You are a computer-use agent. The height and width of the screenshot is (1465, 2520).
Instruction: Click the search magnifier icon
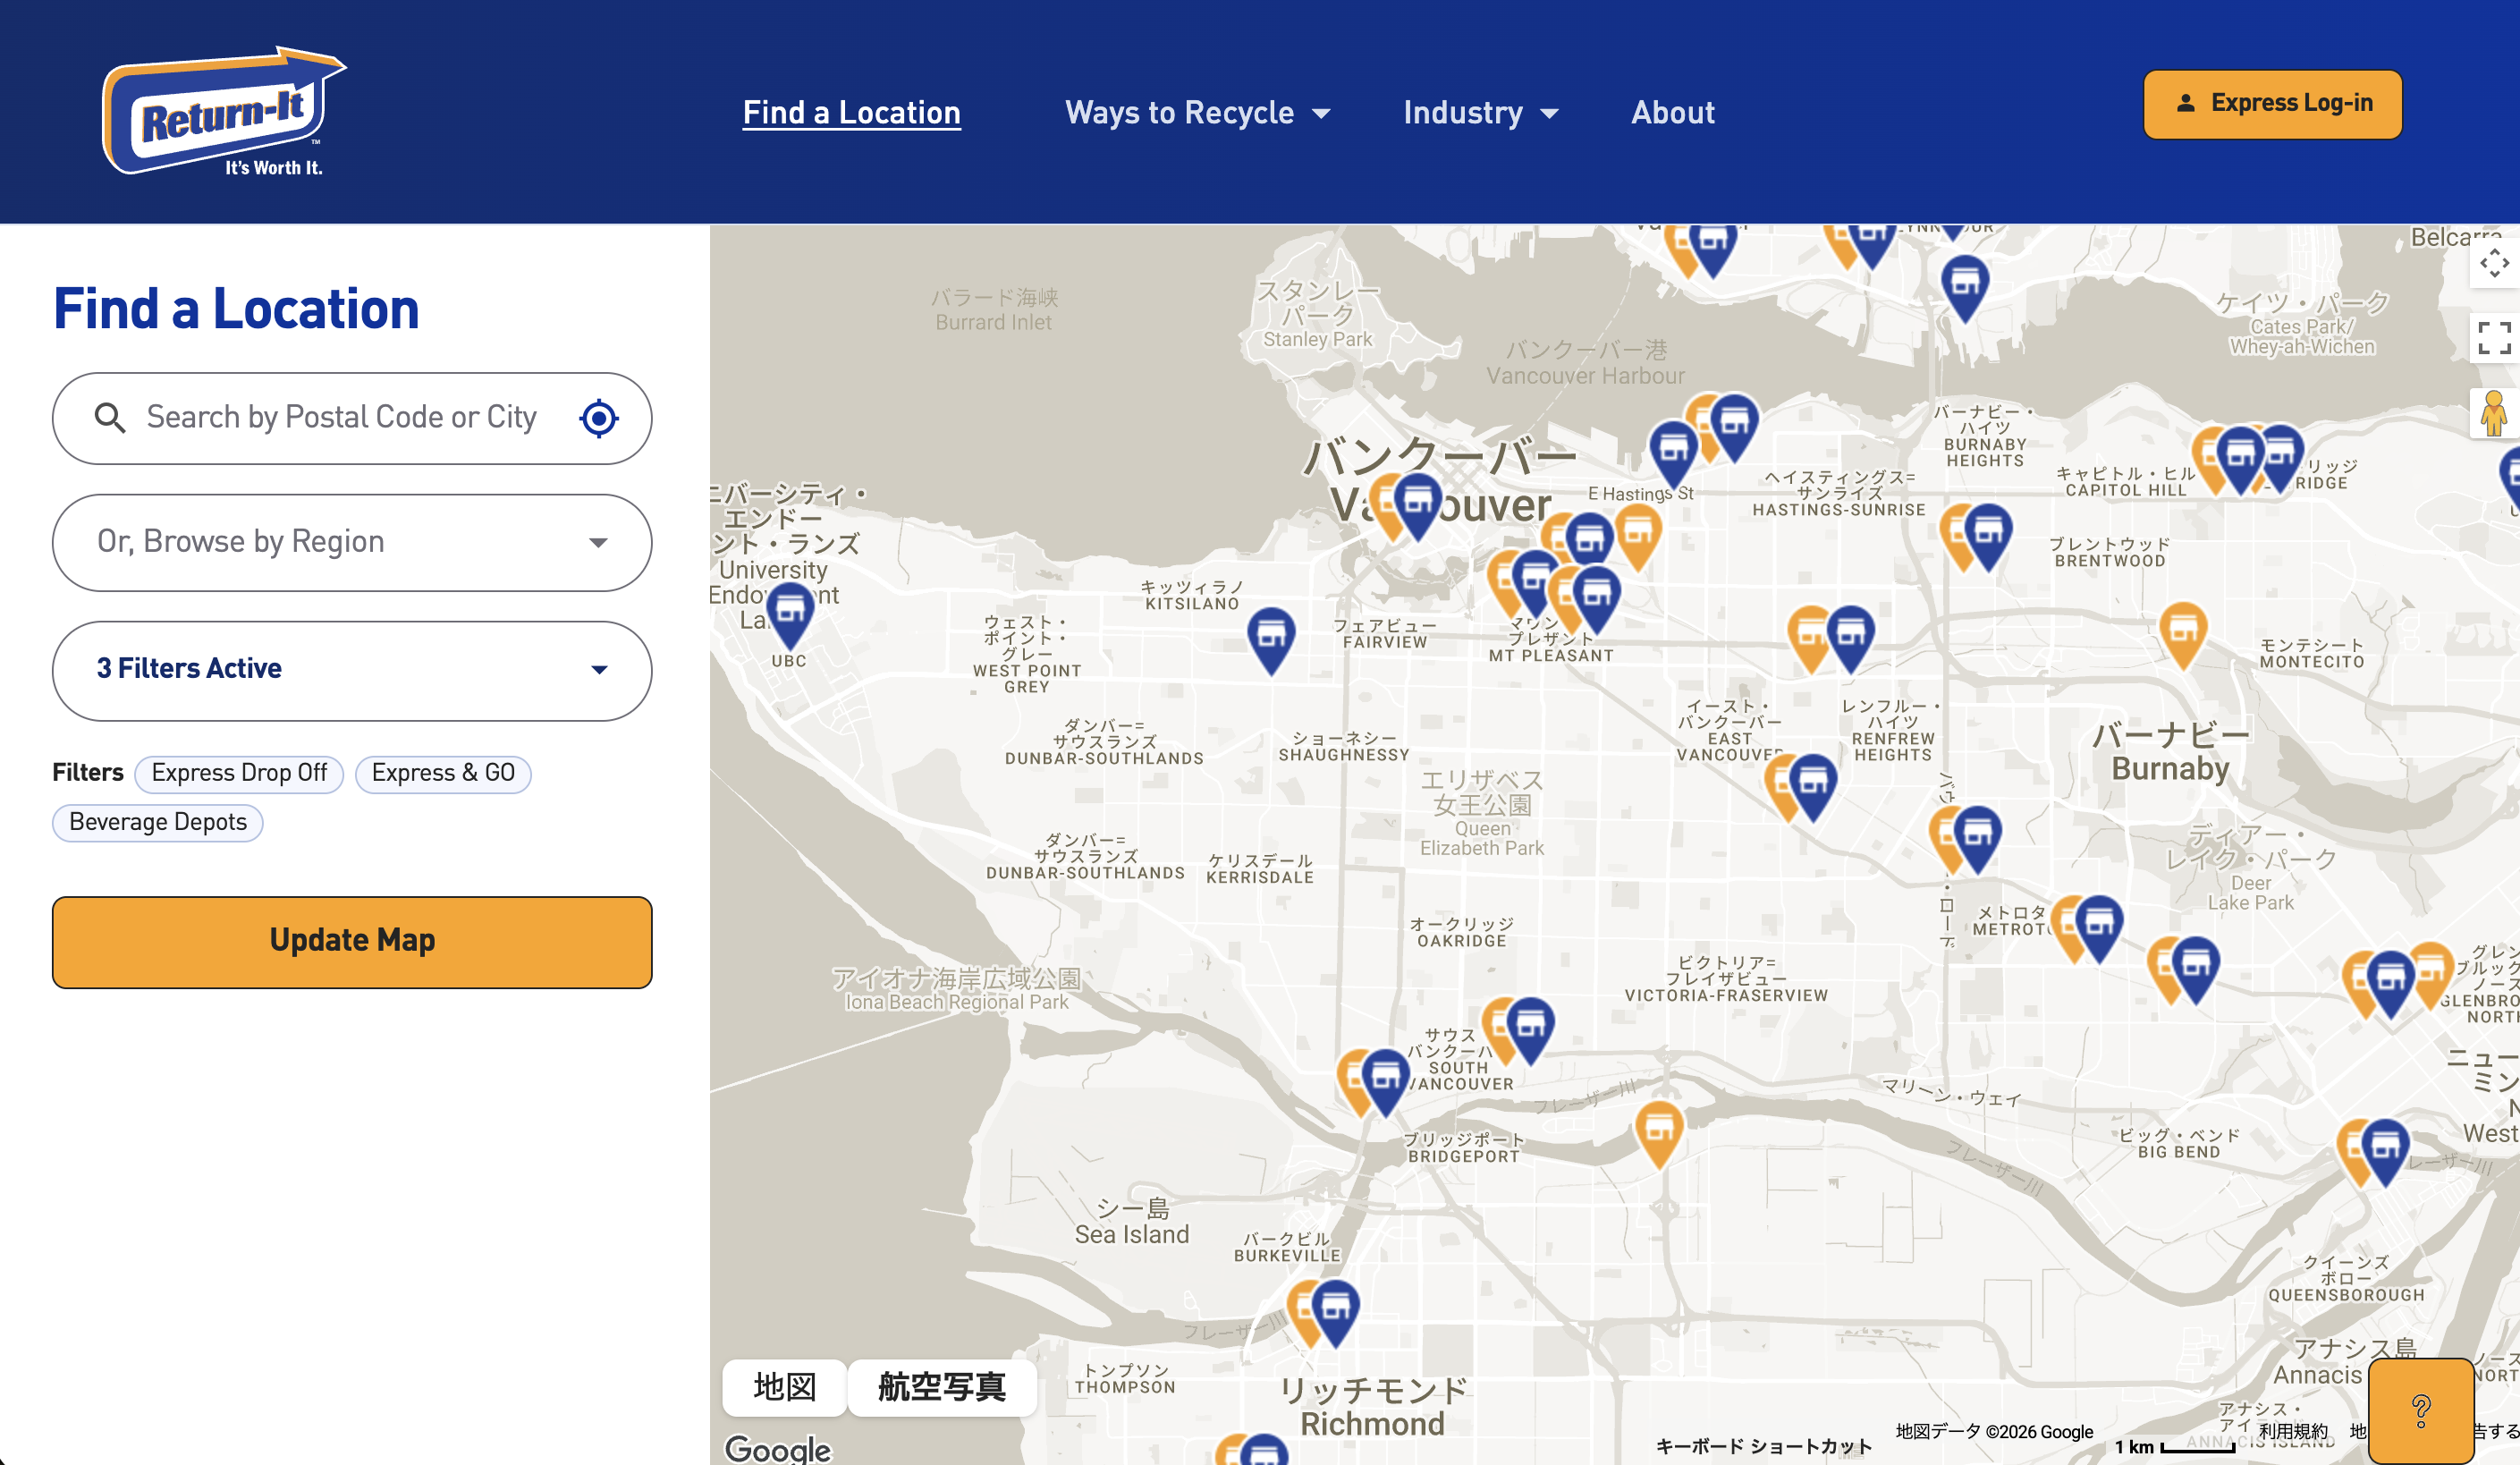(x=110, y=418)
